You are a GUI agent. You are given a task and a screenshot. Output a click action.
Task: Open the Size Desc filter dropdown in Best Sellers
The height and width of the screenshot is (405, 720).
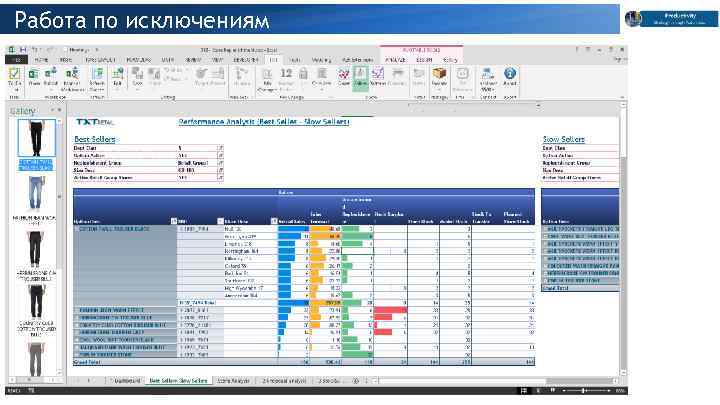point(220,170)
